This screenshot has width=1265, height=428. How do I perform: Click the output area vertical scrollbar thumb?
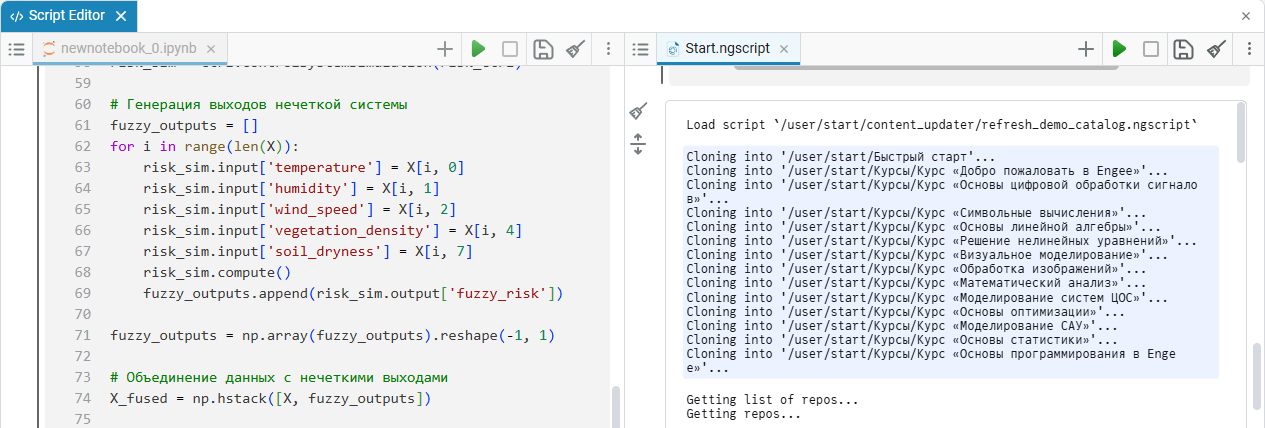click(x=1241, y=133)
